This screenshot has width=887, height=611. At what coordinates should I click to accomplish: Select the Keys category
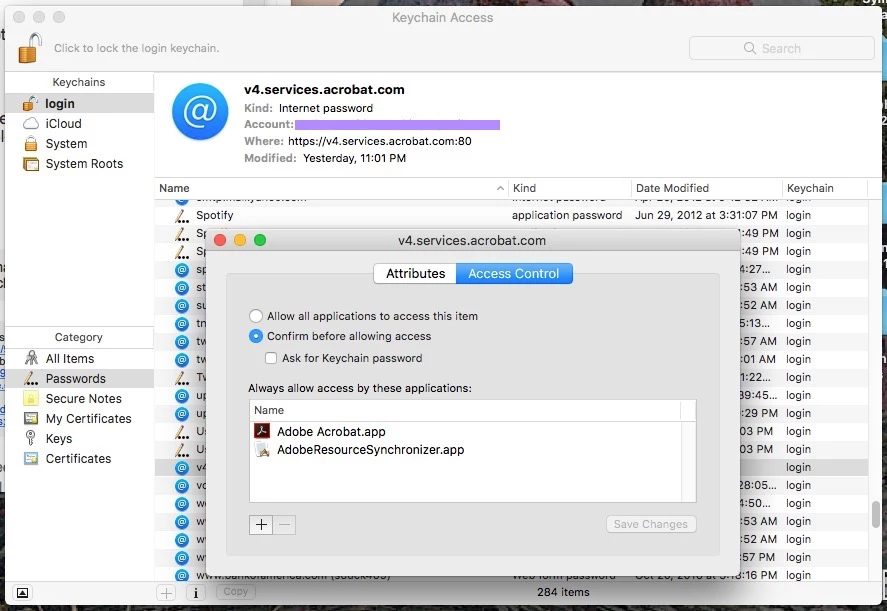79,438
